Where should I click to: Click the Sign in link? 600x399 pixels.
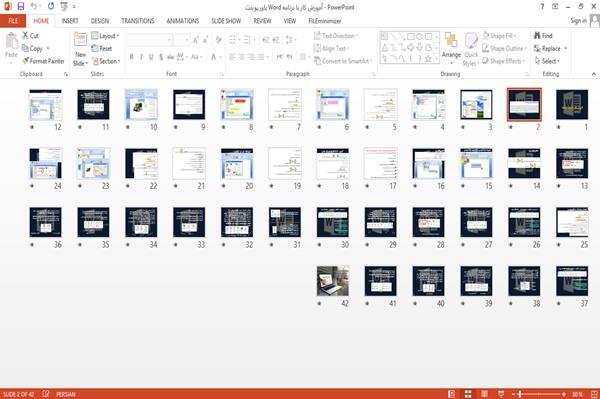tap(578, 21)
